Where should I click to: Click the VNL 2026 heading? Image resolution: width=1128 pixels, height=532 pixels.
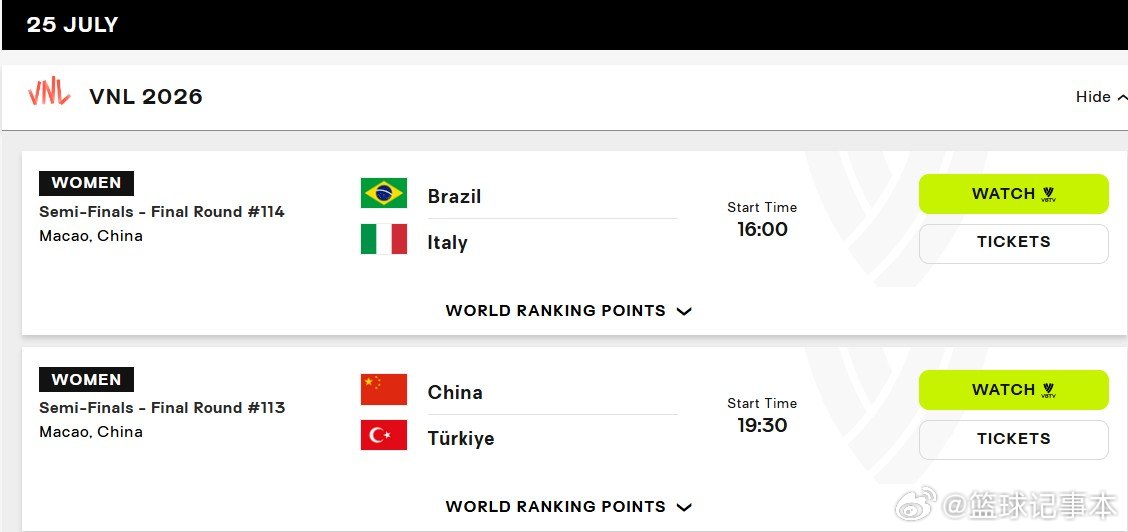coord(146,96)
